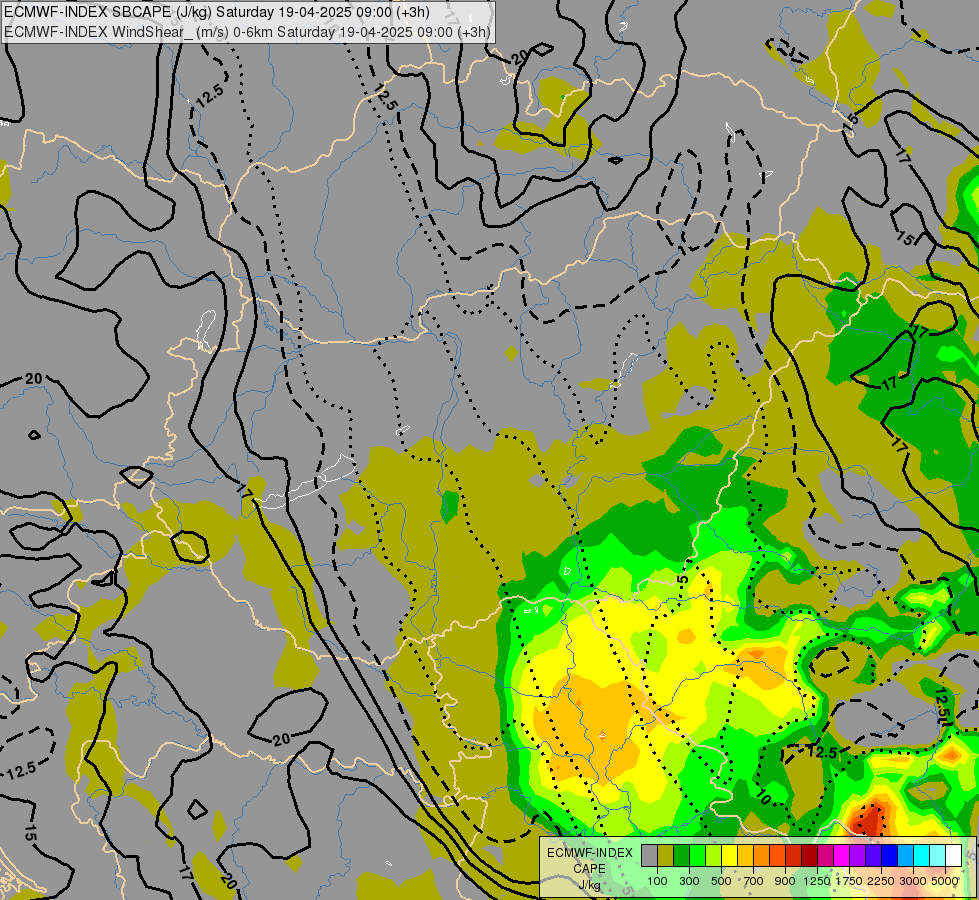This screenshot has height=900, width=979.
Task: Select the indigo swatch before the 2250 tick
Action: 873,856
